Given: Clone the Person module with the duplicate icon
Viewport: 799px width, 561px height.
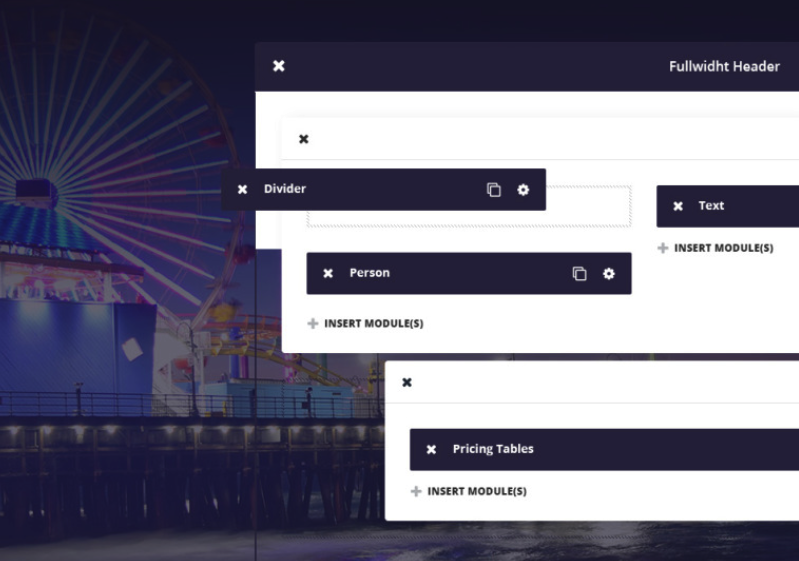Looking at the screenshot, I should (x=579, y=274).
